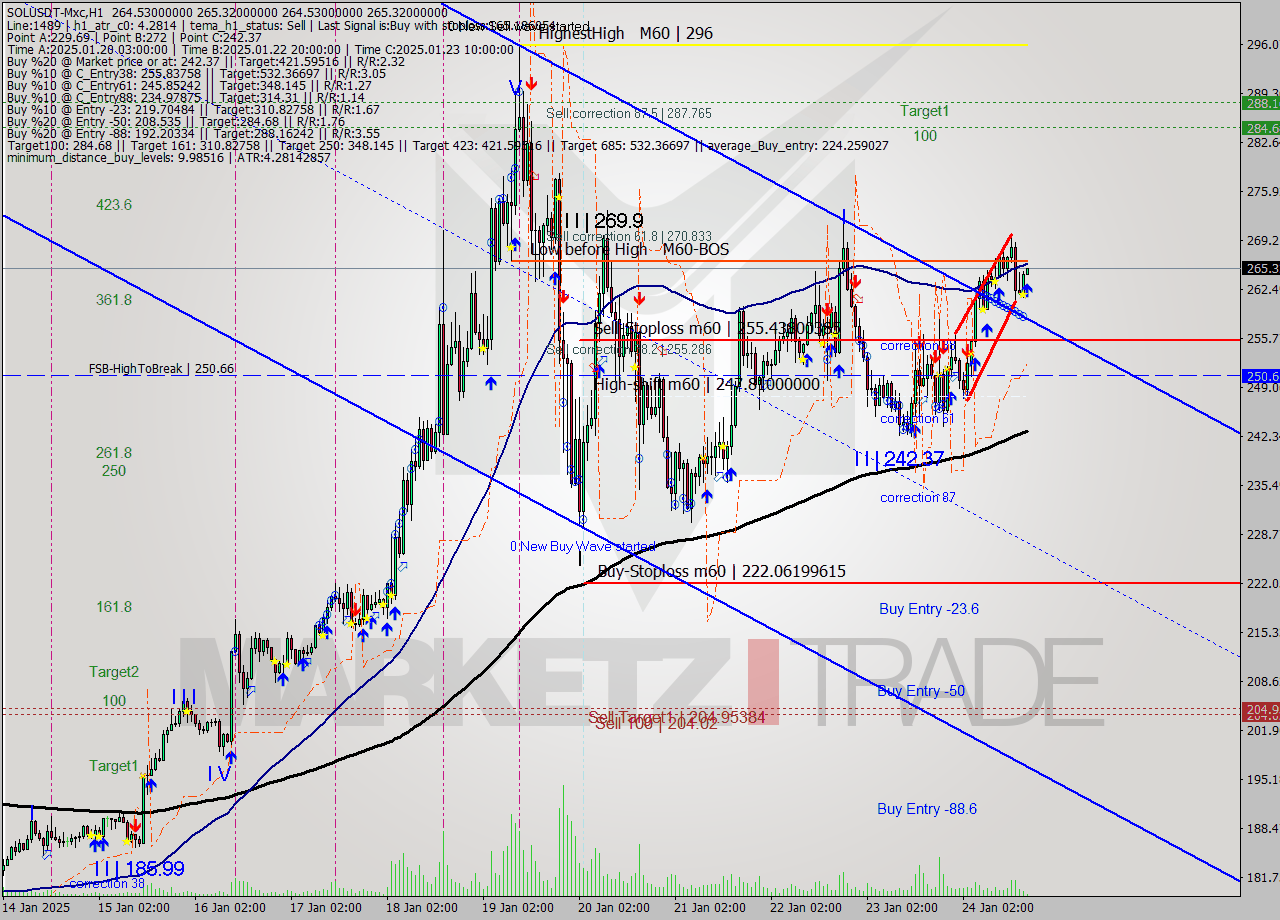The image size is (1280, 920).
Task: Click the 'I I | 242.37' wave label
Action: (899, 458)
